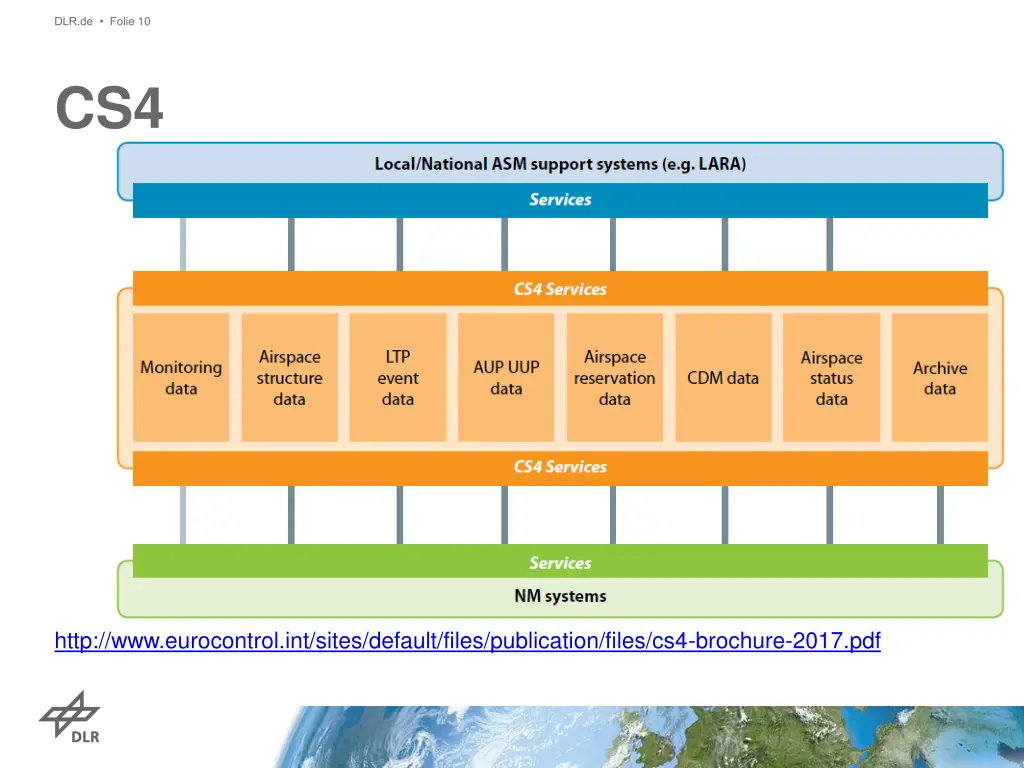Select CS4 Services bar above data boxes
This screenshot has width=1024, height=768.
pyautogui.click(x=560, y=289)
